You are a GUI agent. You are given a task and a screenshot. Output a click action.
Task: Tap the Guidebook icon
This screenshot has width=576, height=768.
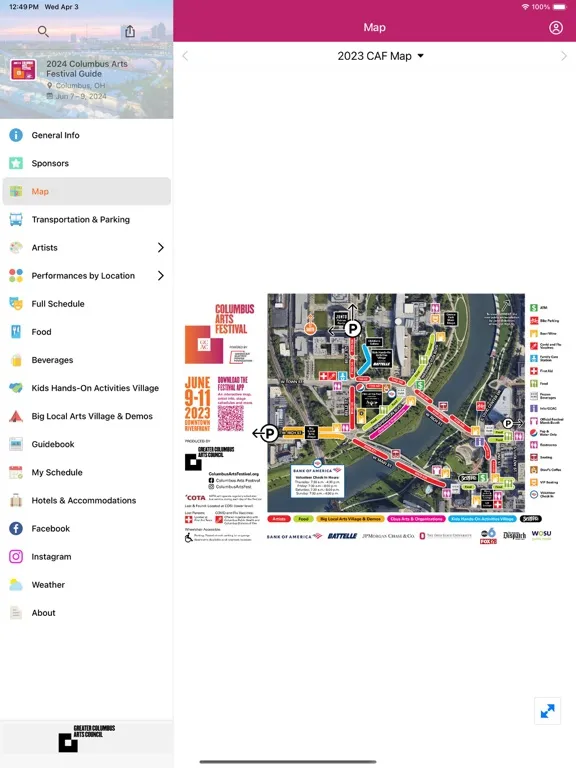[x=16, y=444]
